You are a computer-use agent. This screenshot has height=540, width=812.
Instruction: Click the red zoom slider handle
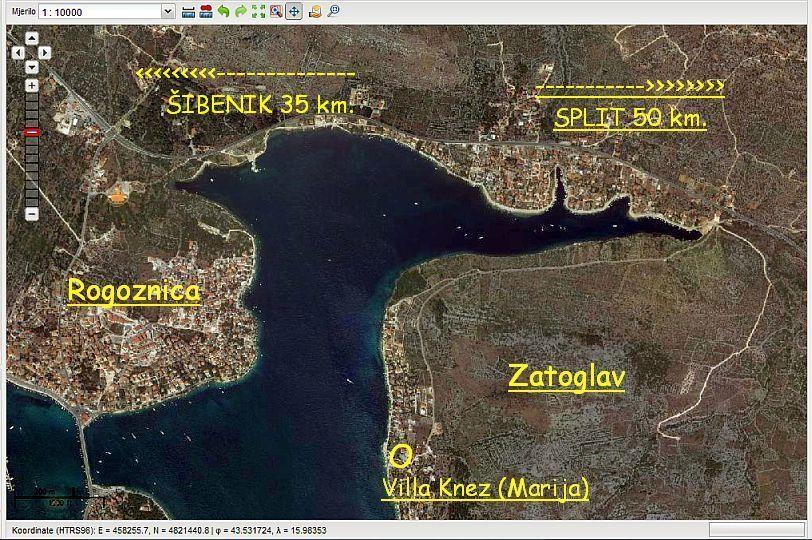[x=32, y=131]
